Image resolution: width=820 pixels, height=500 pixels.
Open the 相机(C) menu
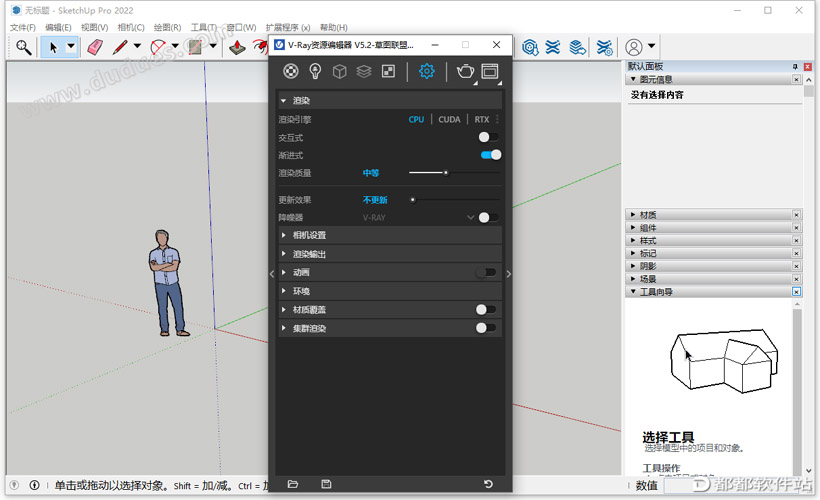pyautogui.click(x=131, y=27)
